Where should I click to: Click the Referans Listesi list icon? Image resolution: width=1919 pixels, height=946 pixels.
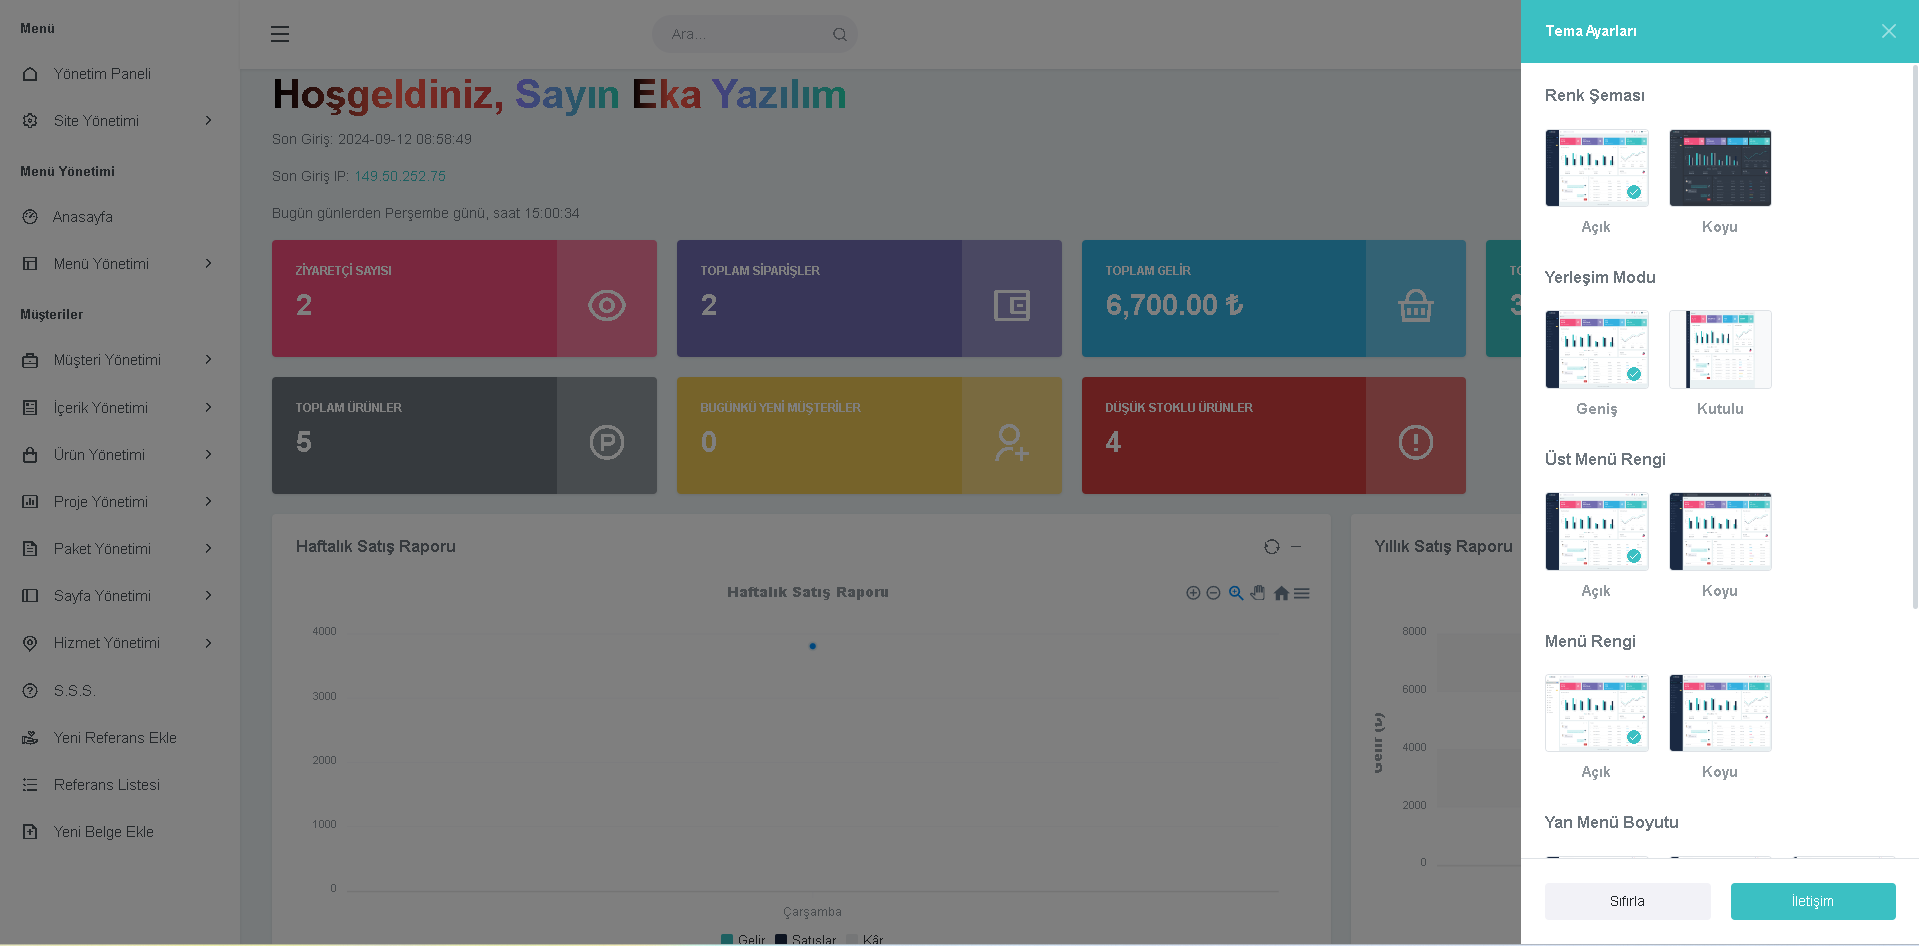pyautogui.click(x=30, y=785)
